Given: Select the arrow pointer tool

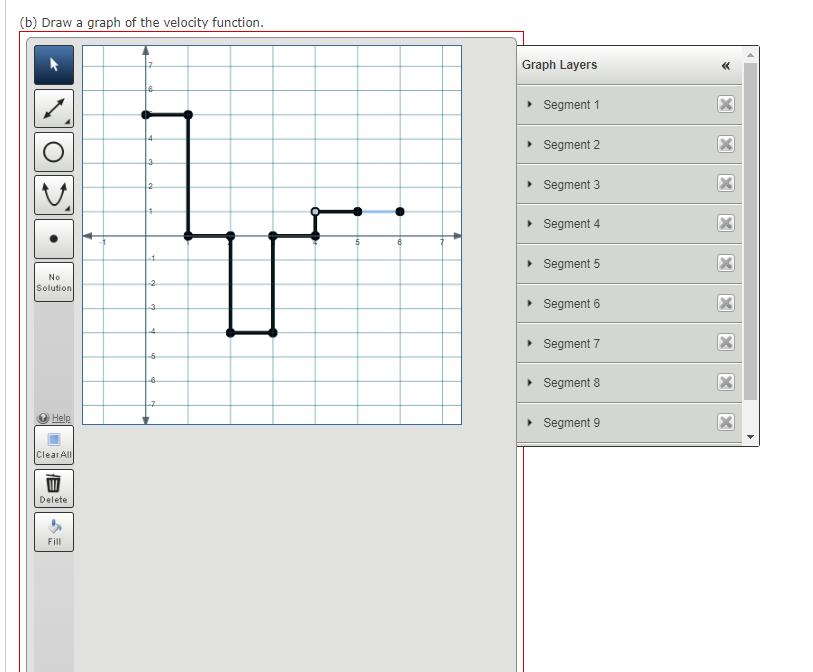Looking at the screenshot, I should (x=53, y=63).
